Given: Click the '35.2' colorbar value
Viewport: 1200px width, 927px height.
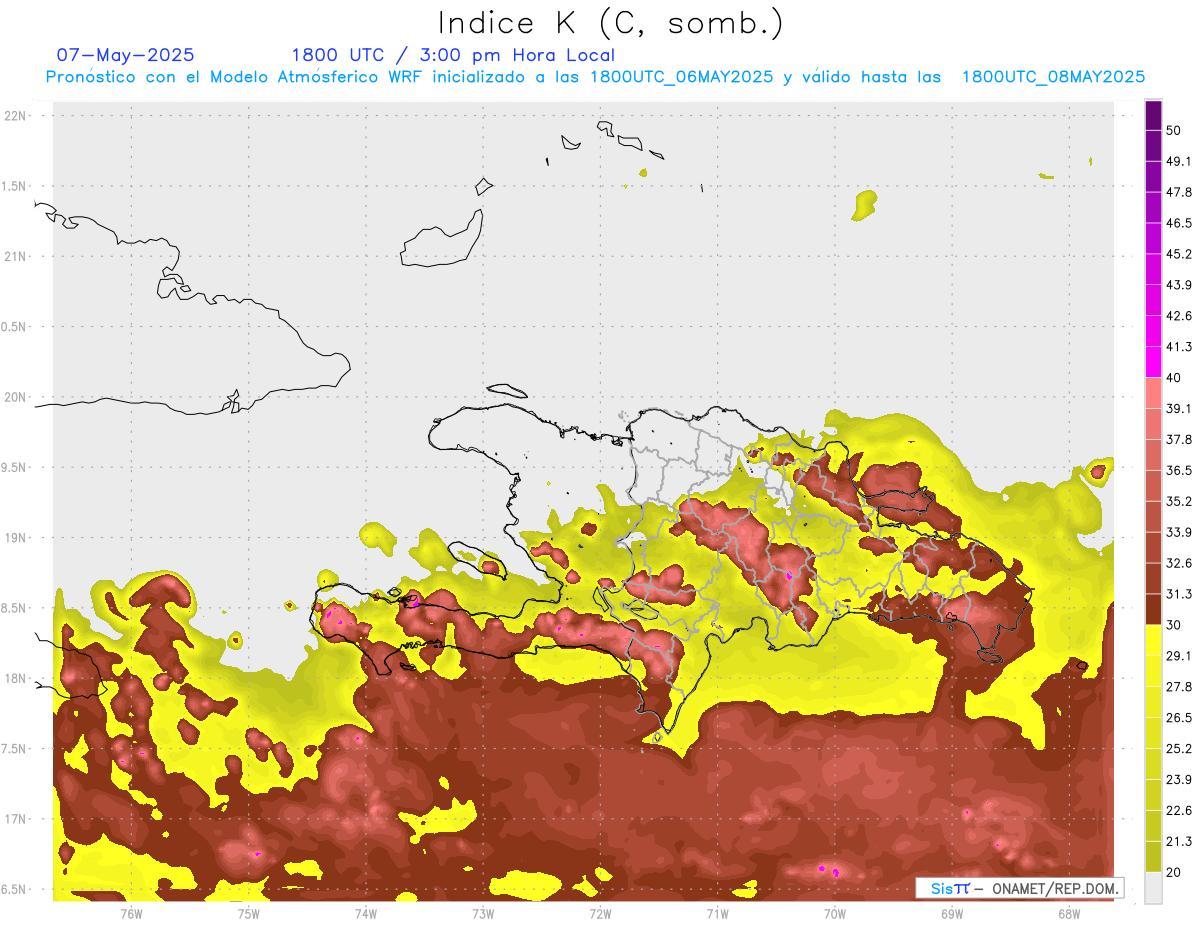Looking at the screenshot, I should tap(1179, 501).
